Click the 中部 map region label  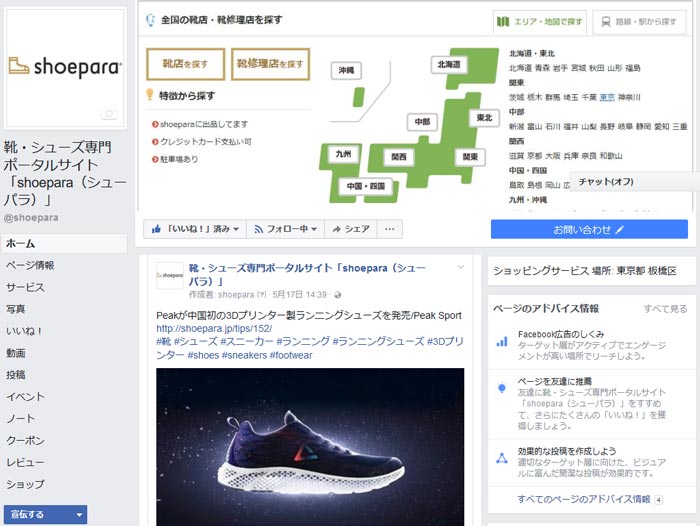click(x=422, y=121)
